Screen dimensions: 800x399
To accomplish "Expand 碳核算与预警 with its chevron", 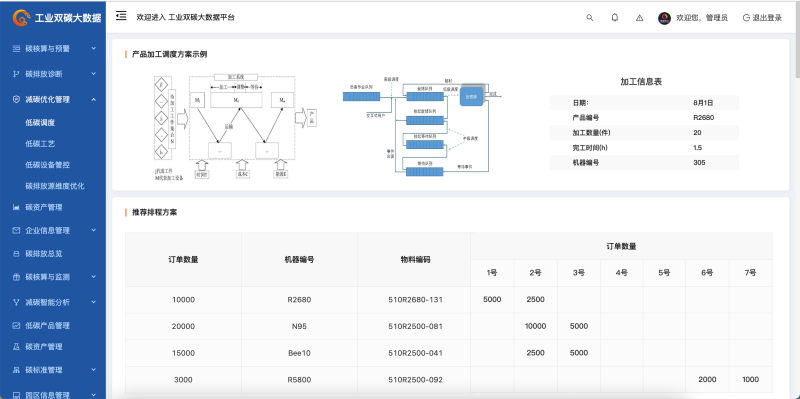I will pos(93,48).
